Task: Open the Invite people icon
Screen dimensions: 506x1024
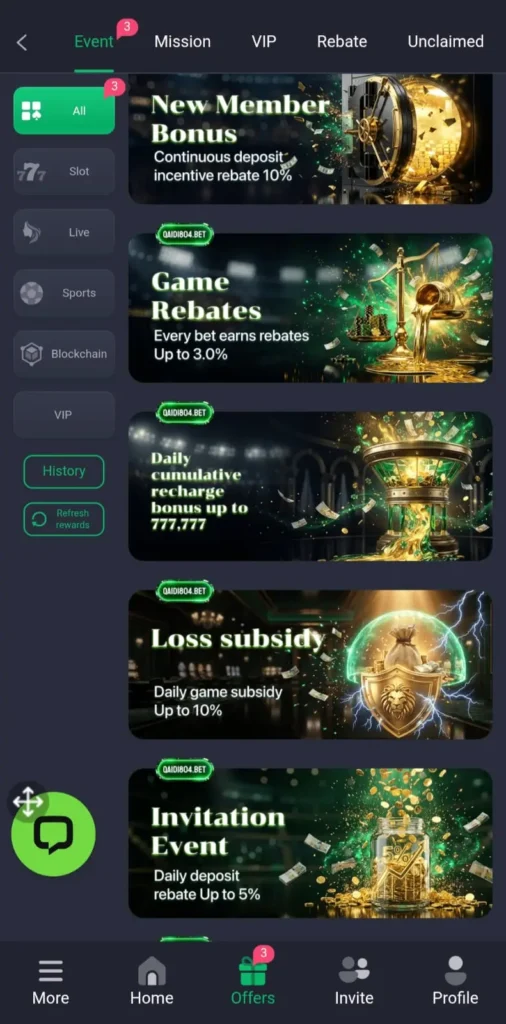Action: click(354, 970)
